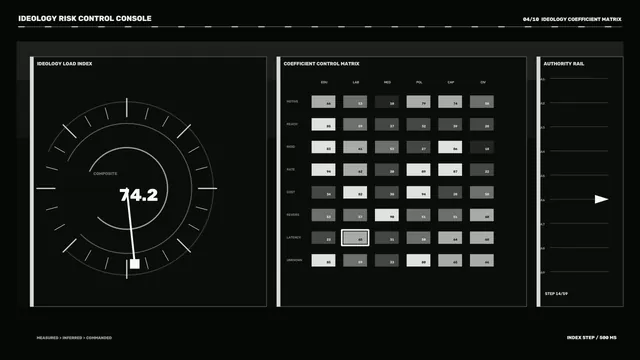Click the Authority Rail arrow pointer
640x360 pixels.
[601, 199]
